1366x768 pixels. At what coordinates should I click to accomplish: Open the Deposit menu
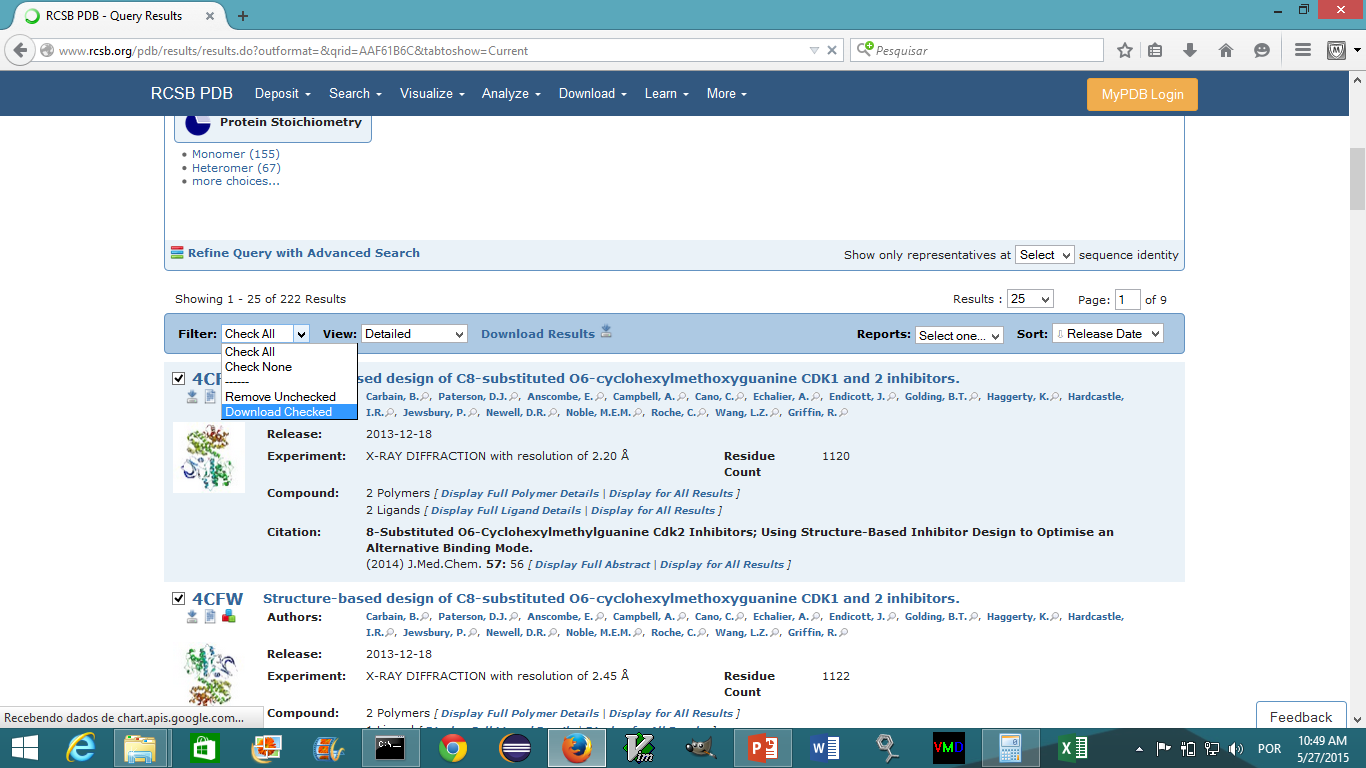283,93
